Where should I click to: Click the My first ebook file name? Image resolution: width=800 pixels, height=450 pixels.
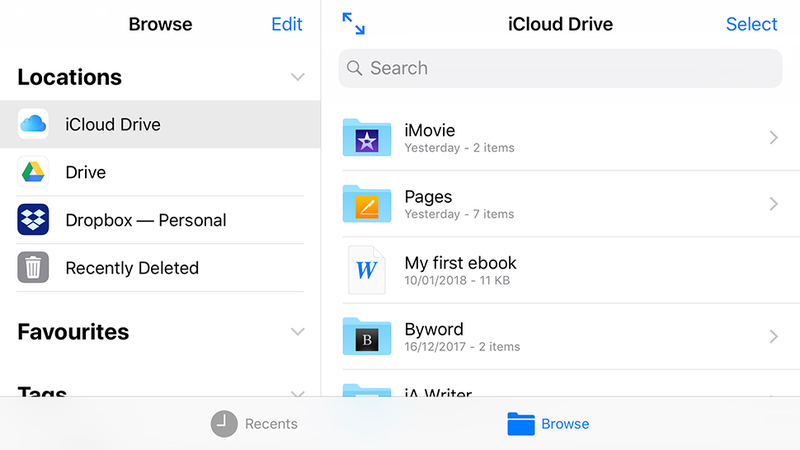(x=460, y=263)
